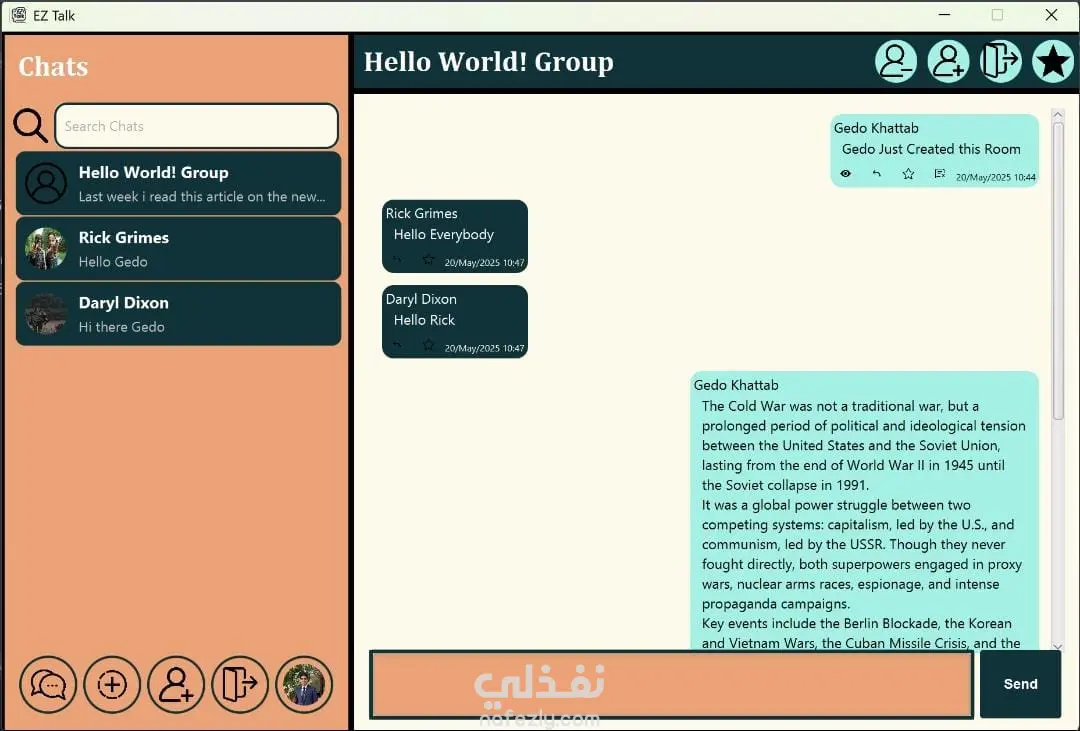Click the magnifier search icon
The image size is (1080, 731).
click(x=30, y=125)
